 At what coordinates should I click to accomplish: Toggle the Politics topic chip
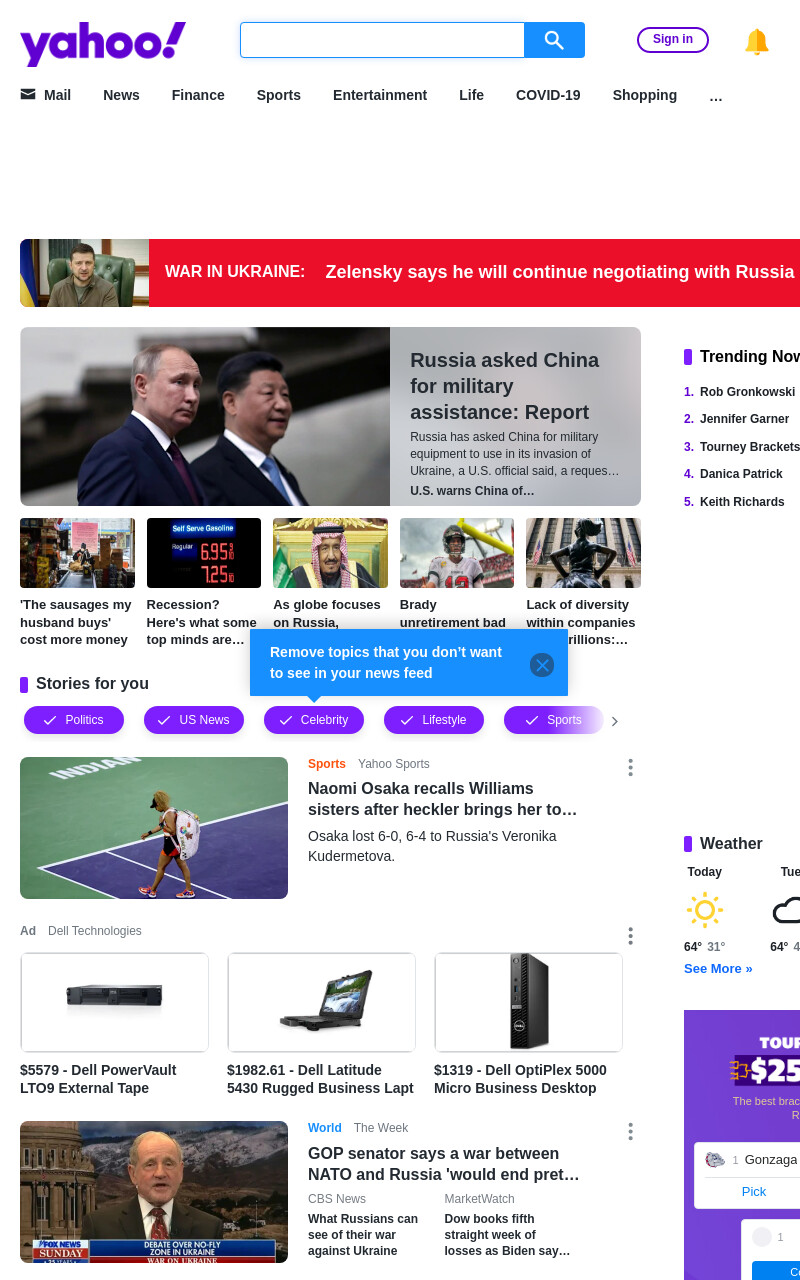click(74, 720)
